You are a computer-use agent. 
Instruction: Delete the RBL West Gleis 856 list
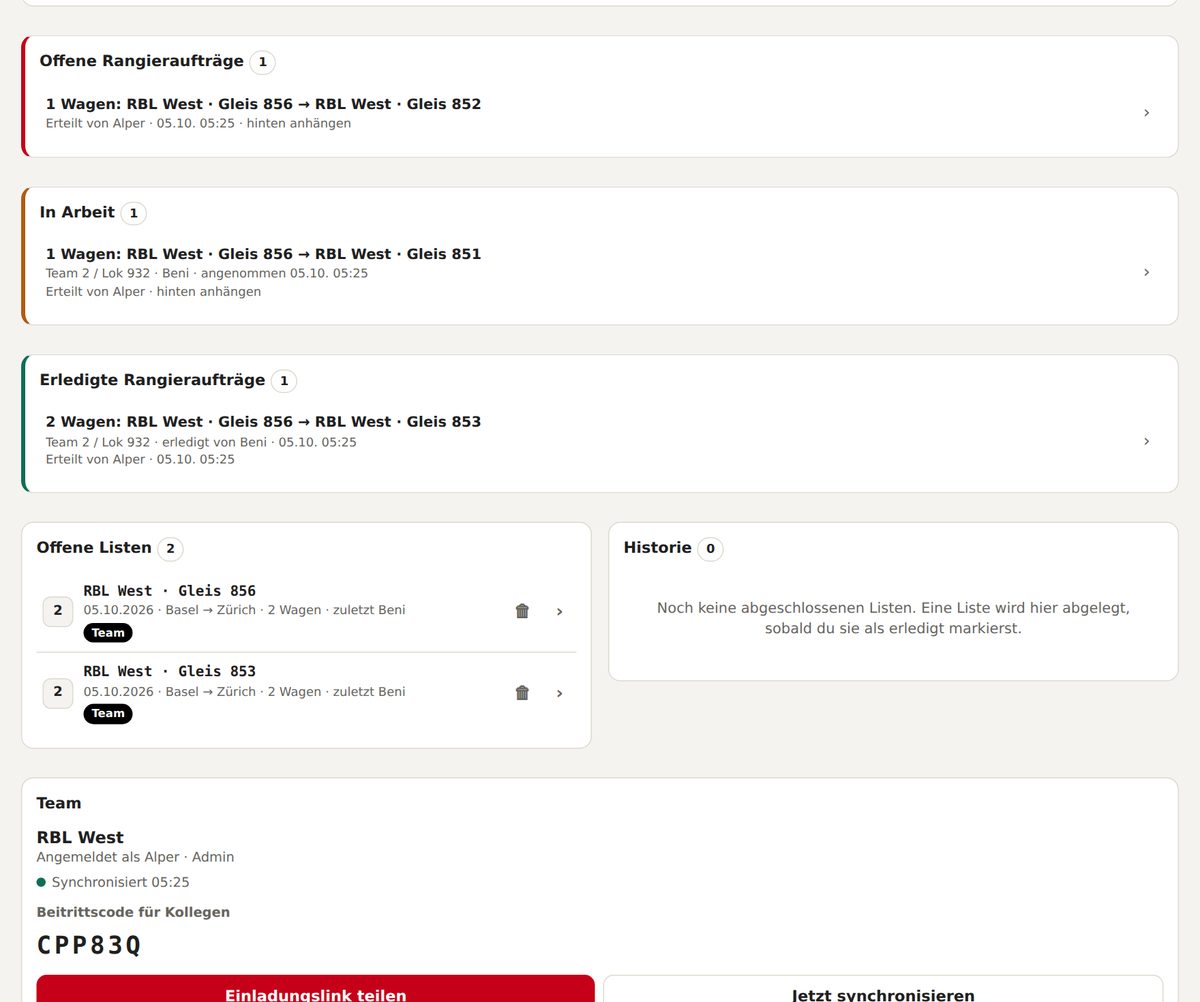pos(522,611)
